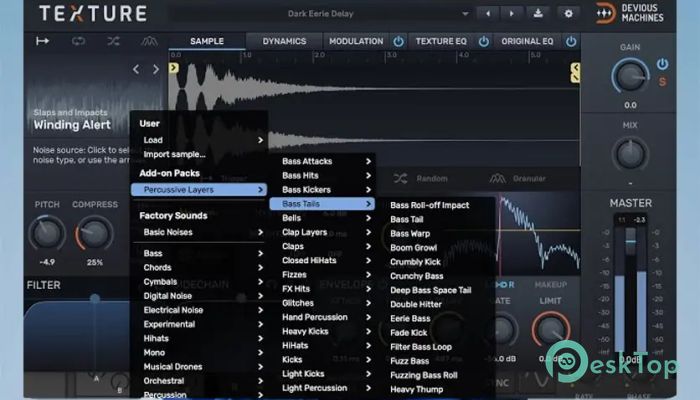
Task: Toggle the Gain section power button
Action: point(662,64)
